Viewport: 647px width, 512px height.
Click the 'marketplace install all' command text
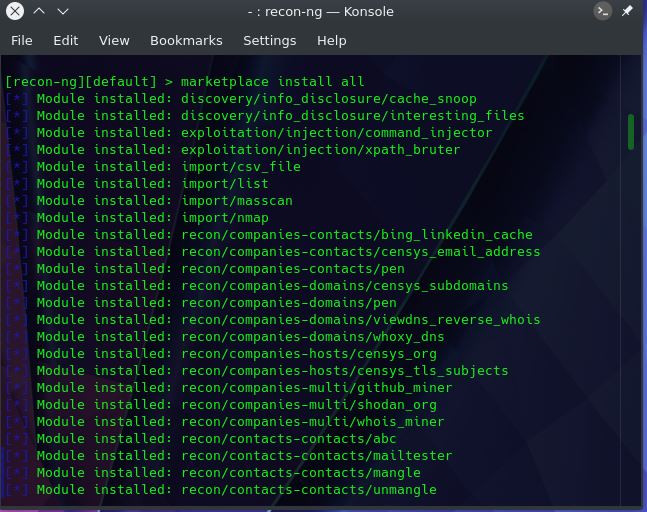coord(273,82)
